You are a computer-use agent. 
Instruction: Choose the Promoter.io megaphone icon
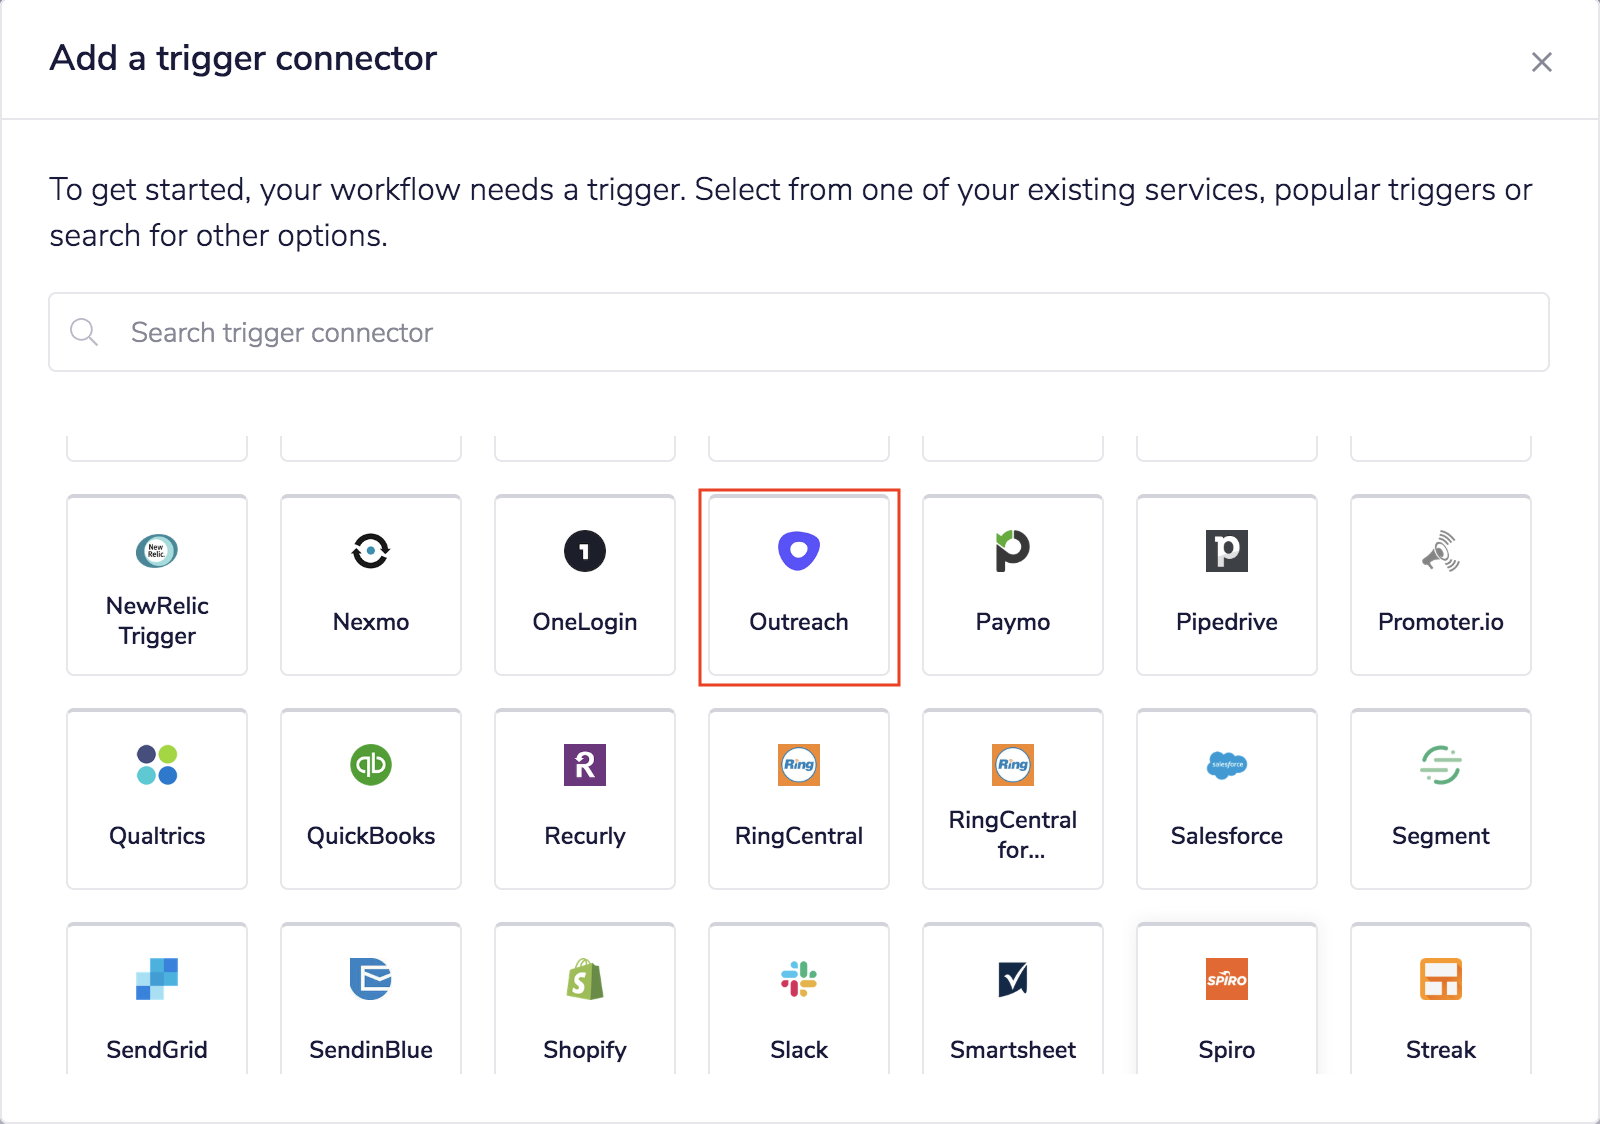tap(1440, 551)
